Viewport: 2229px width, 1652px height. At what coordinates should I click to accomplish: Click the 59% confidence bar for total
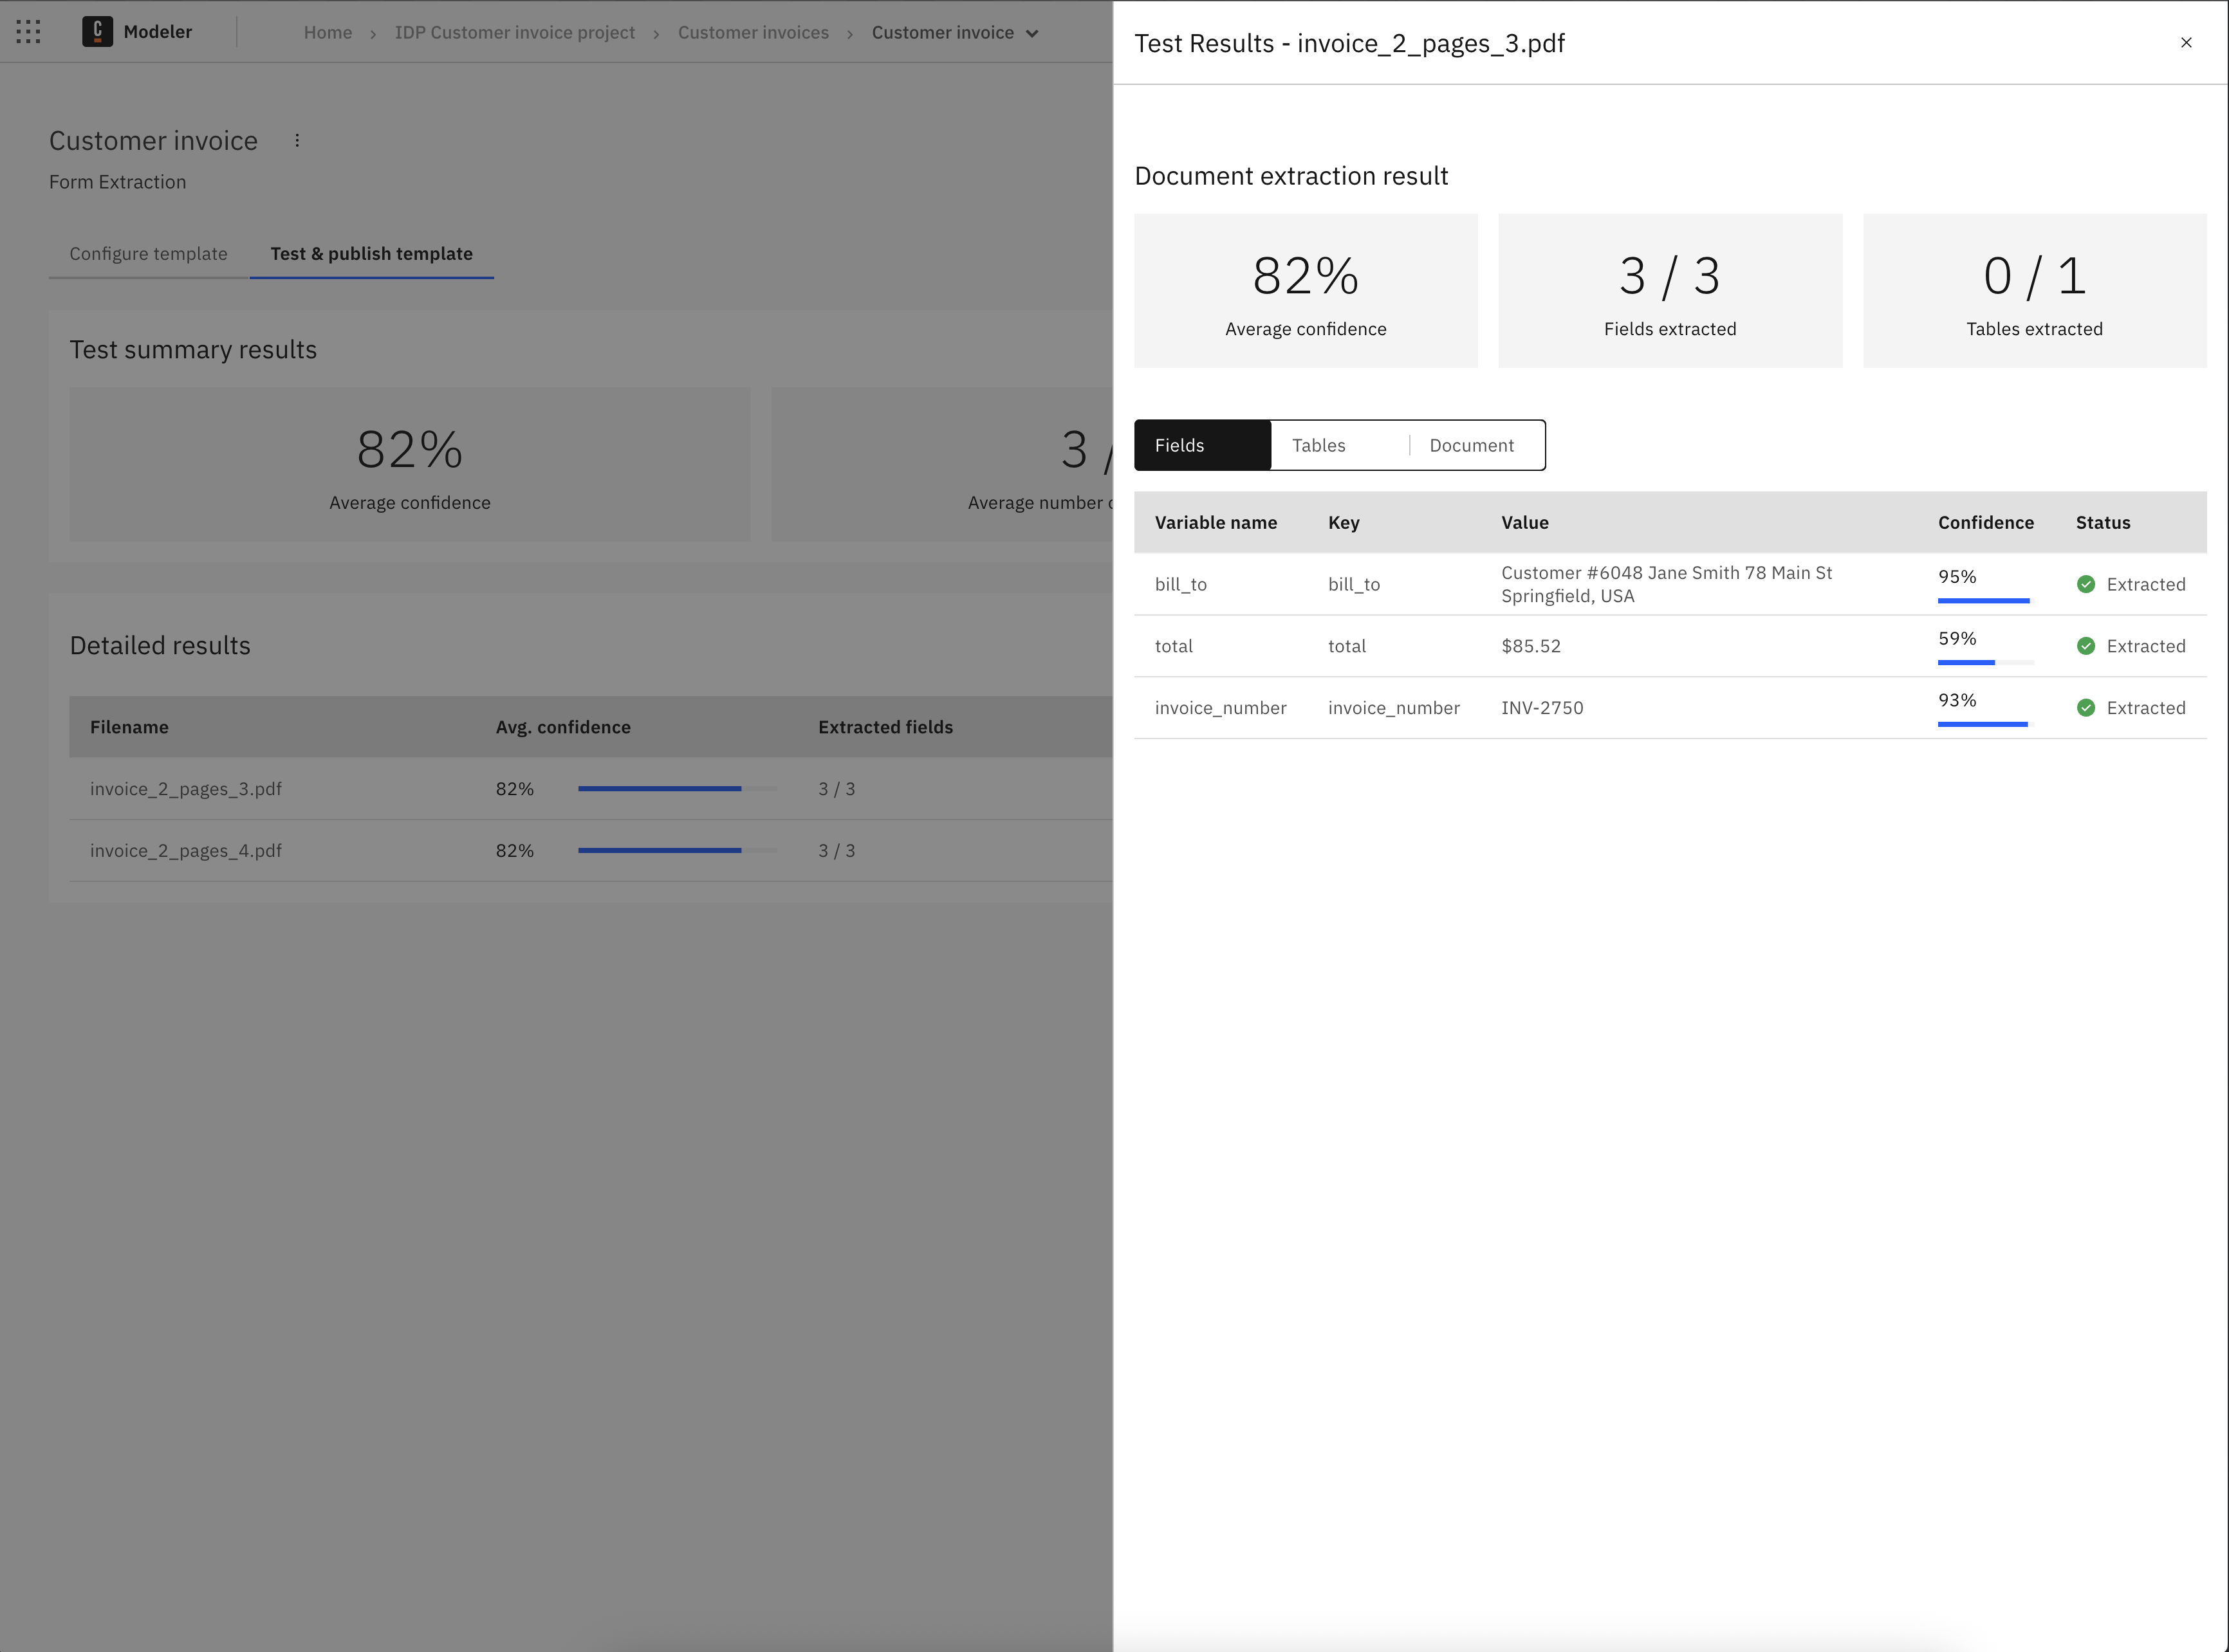1985,663
